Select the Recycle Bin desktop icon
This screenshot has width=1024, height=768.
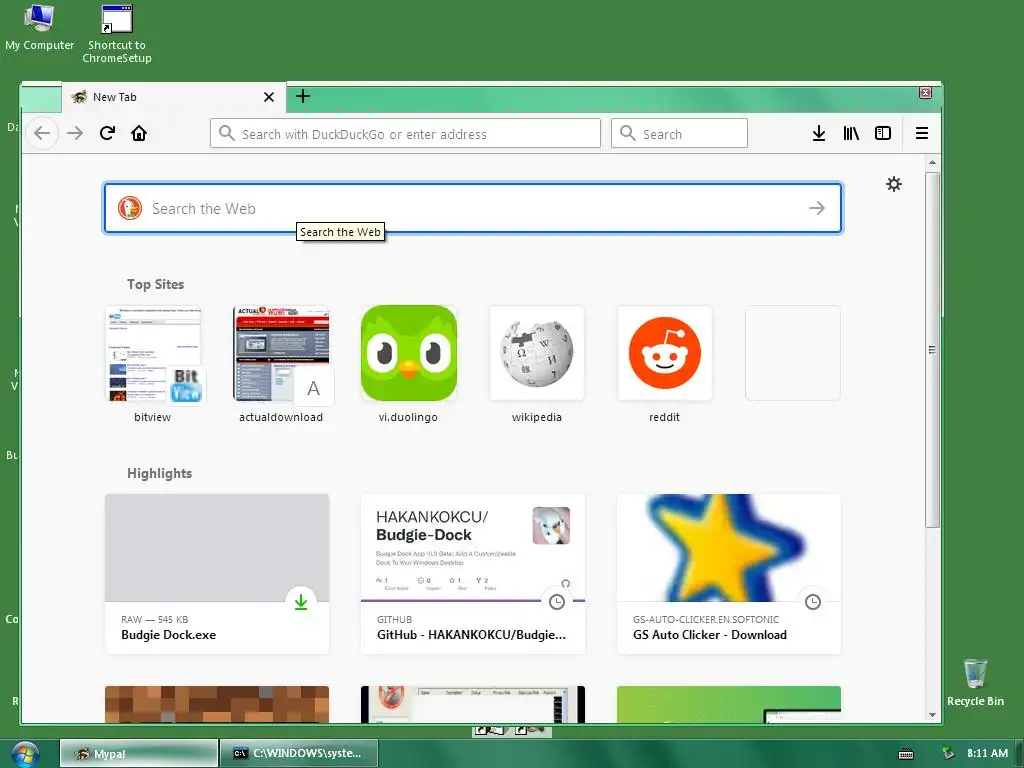975,682
